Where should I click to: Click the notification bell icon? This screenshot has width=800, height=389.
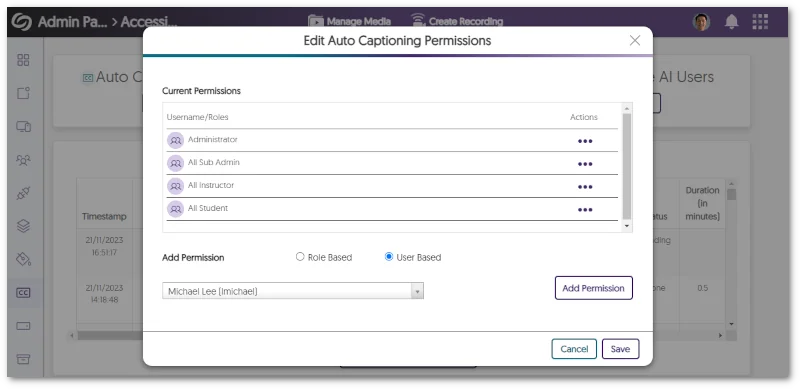(x=732, y=22)
